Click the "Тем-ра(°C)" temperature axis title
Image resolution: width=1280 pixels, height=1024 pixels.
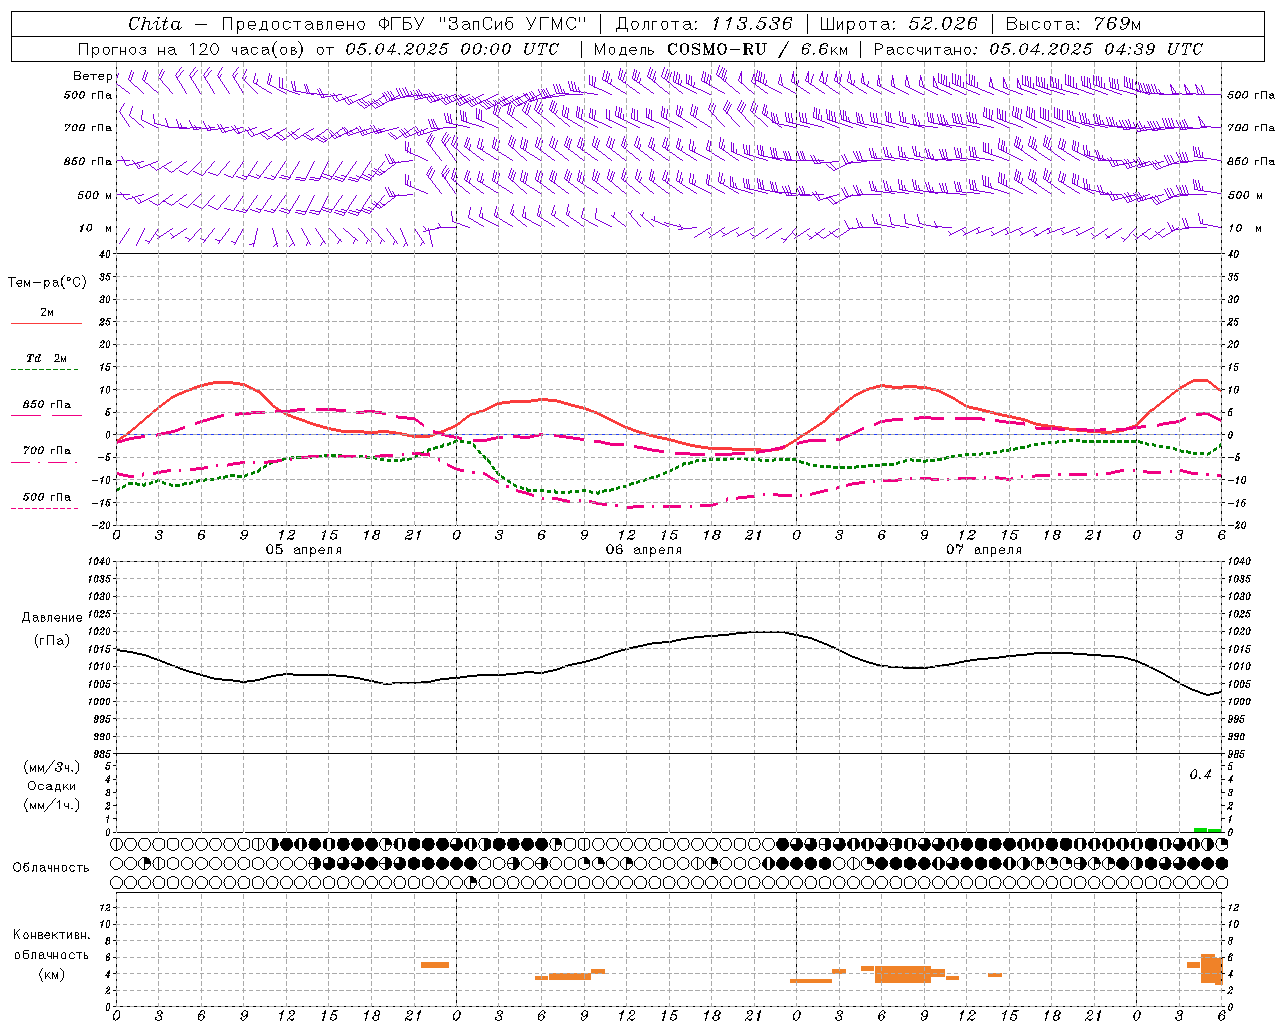(x=47, y=283)
